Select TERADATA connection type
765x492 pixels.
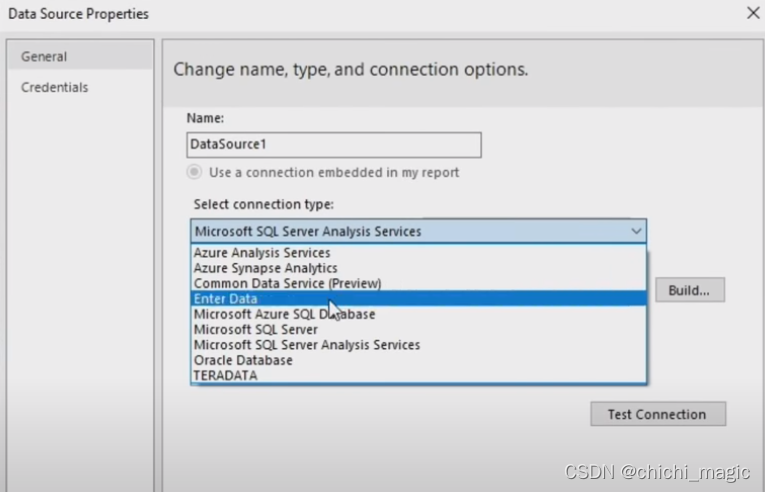pos(418,375)
